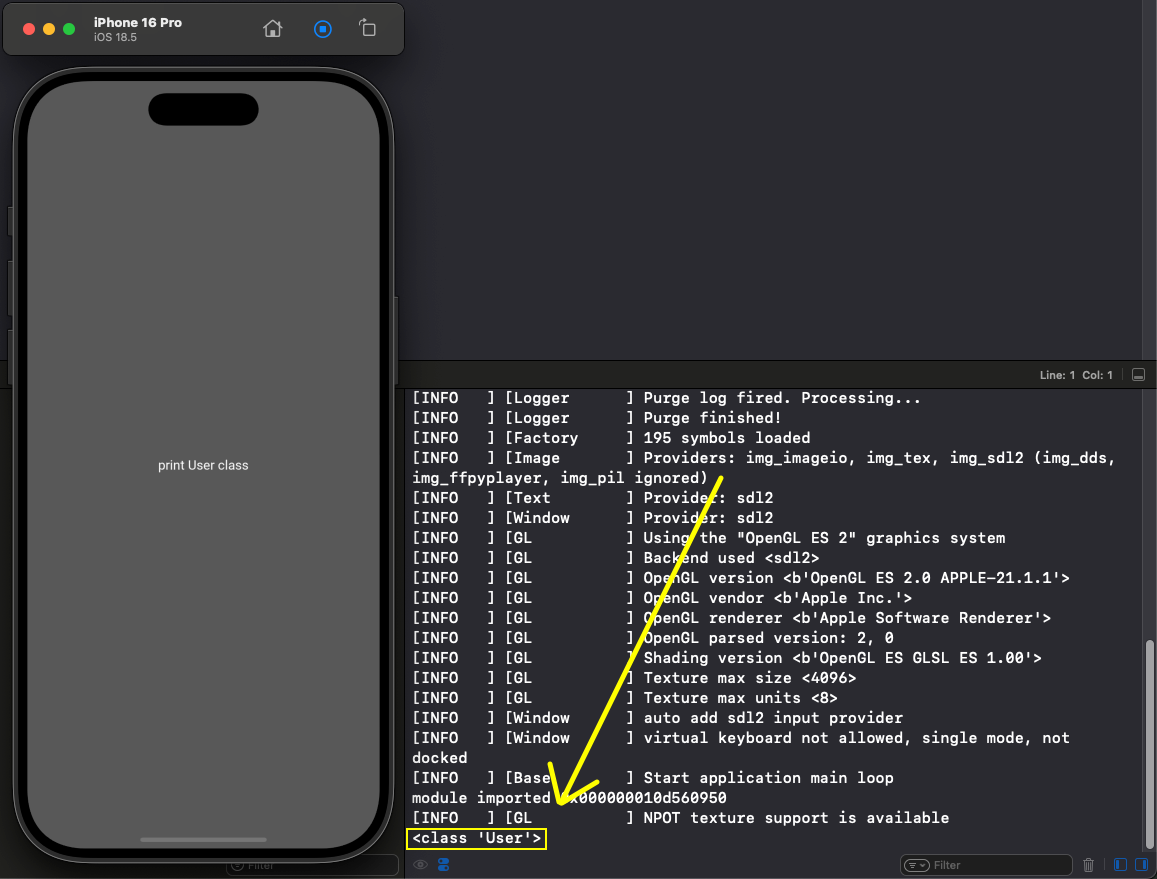
Task: Toggle the console pane button at far right
Action: pos(1142,864)
